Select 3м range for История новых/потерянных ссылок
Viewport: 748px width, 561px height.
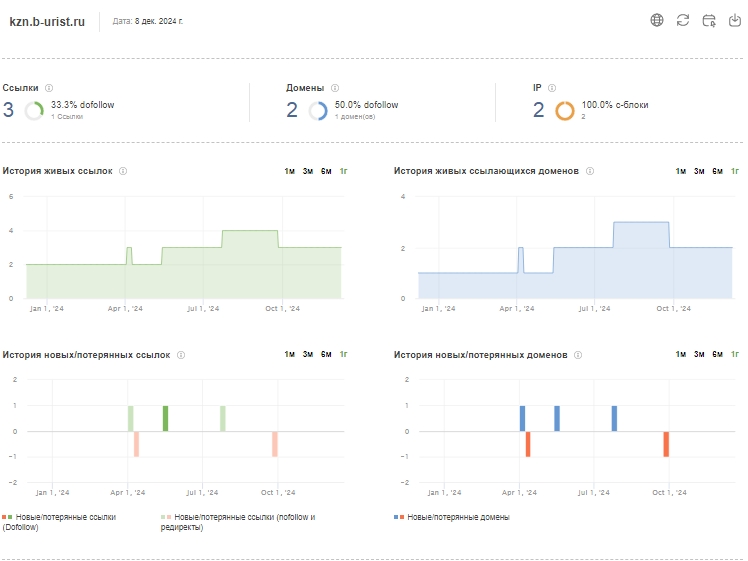(308, 354)
